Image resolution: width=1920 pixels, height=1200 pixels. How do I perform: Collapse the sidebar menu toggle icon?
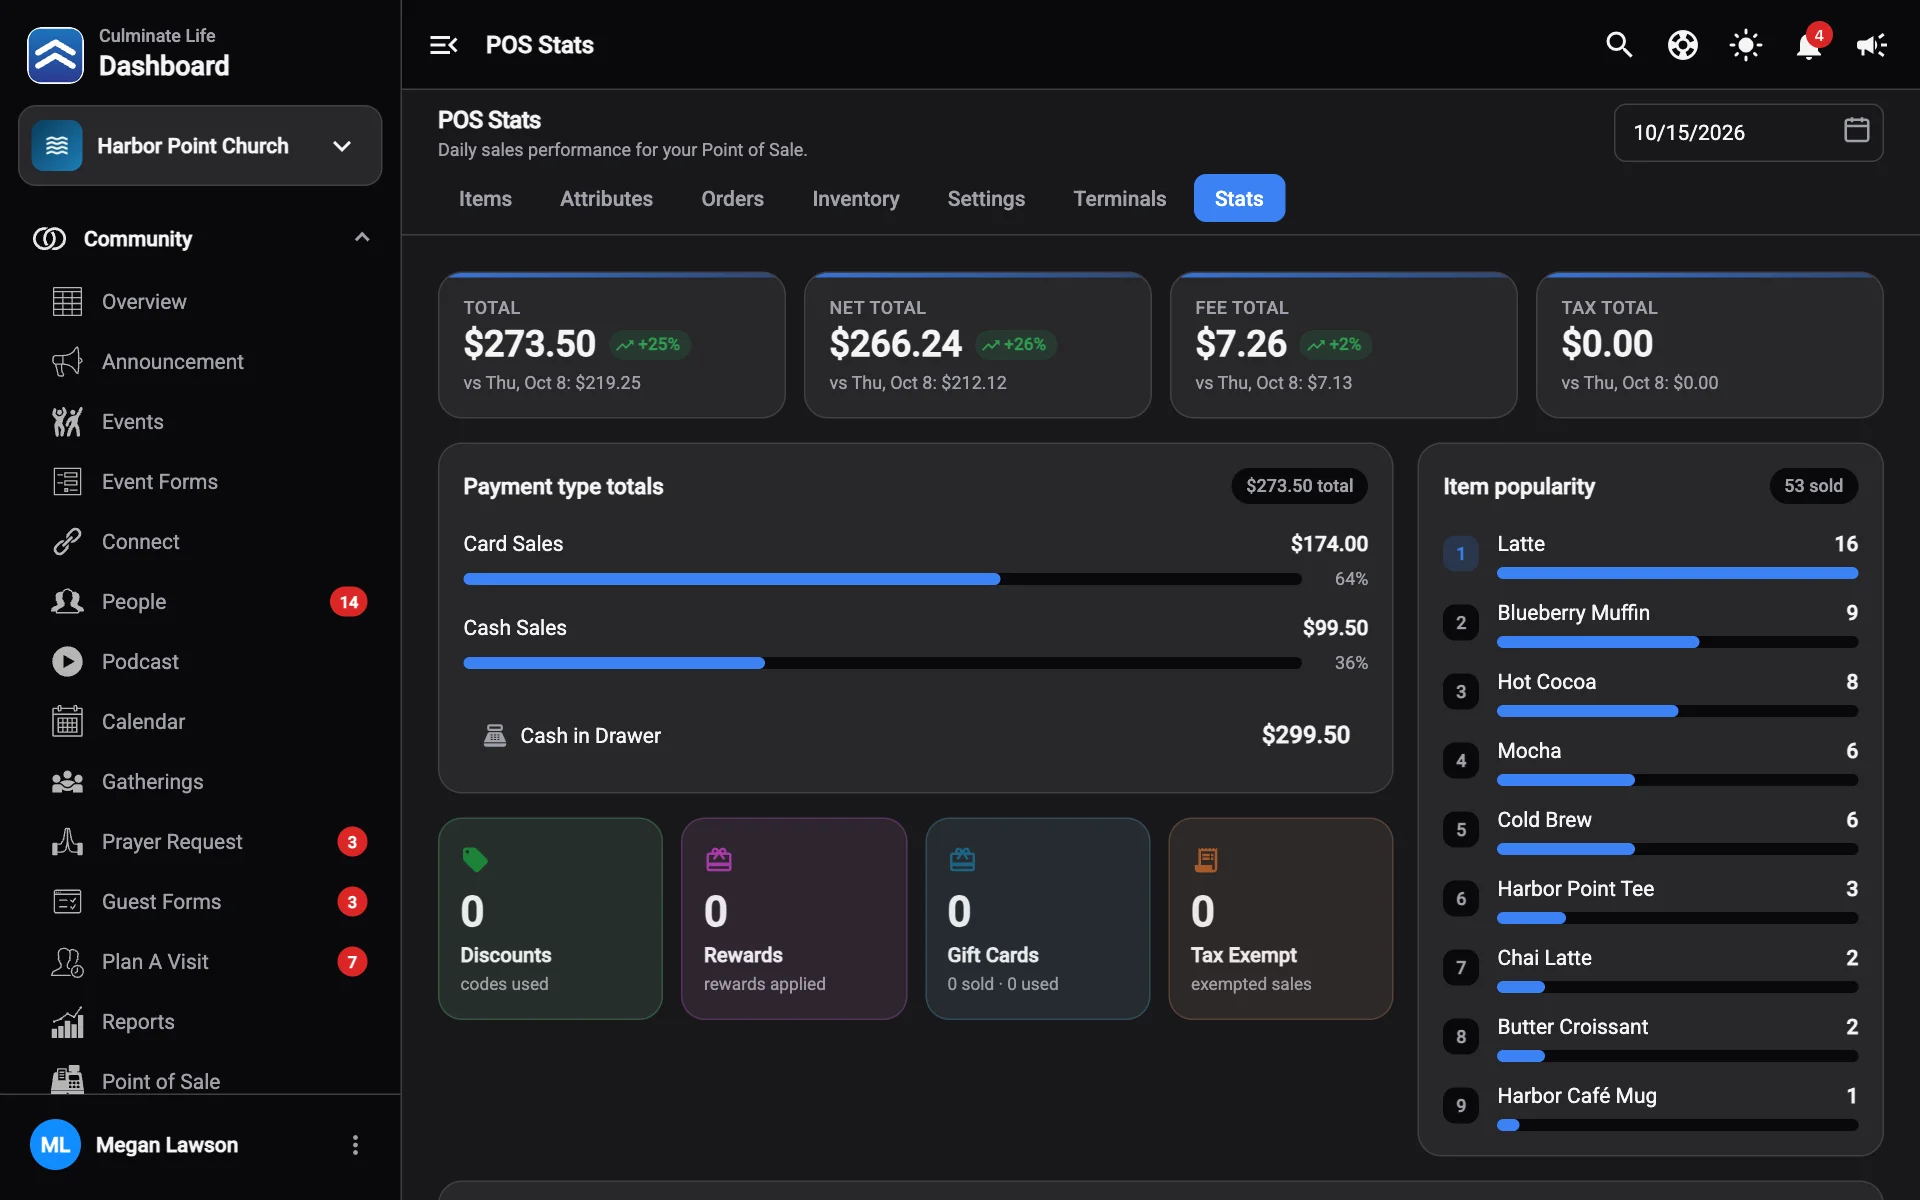tap(443, 45)
